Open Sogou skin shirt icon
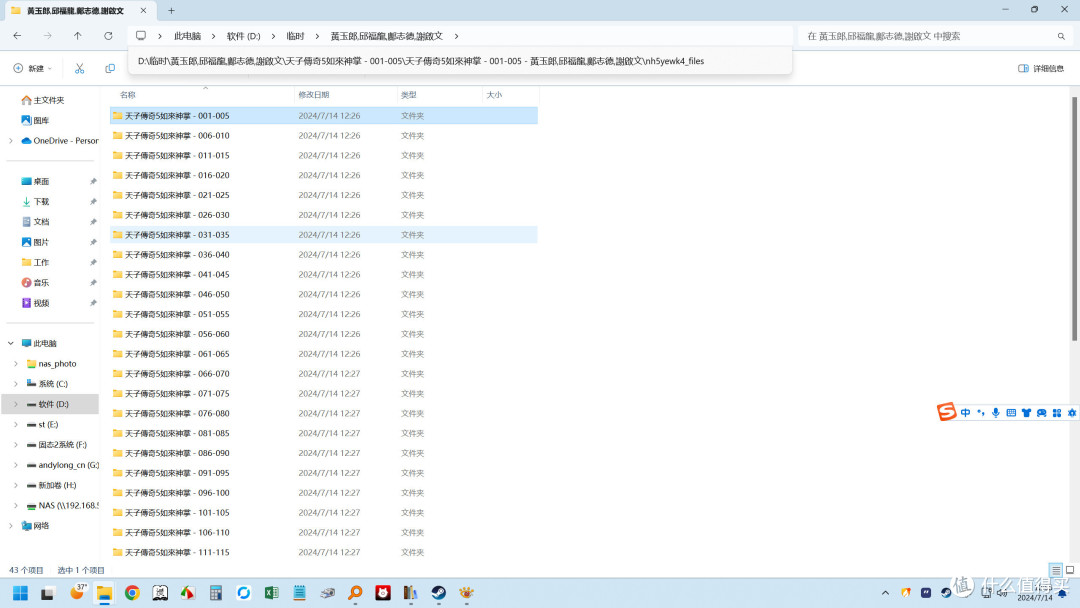Image resolution: width=1080 pixels, height=608 pixels. click(x=1026, y=412)
